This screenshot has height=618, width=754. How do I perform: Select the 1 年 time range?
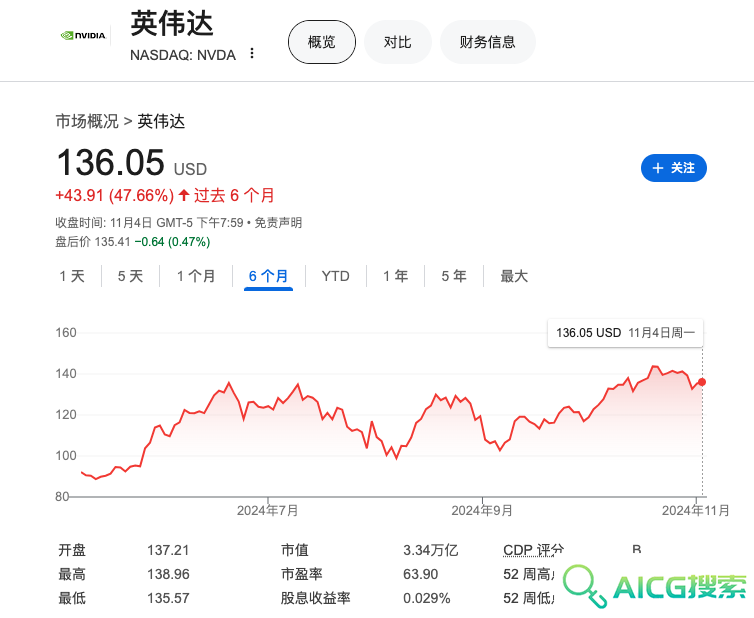pyautogui.click(x=395, y=276)
